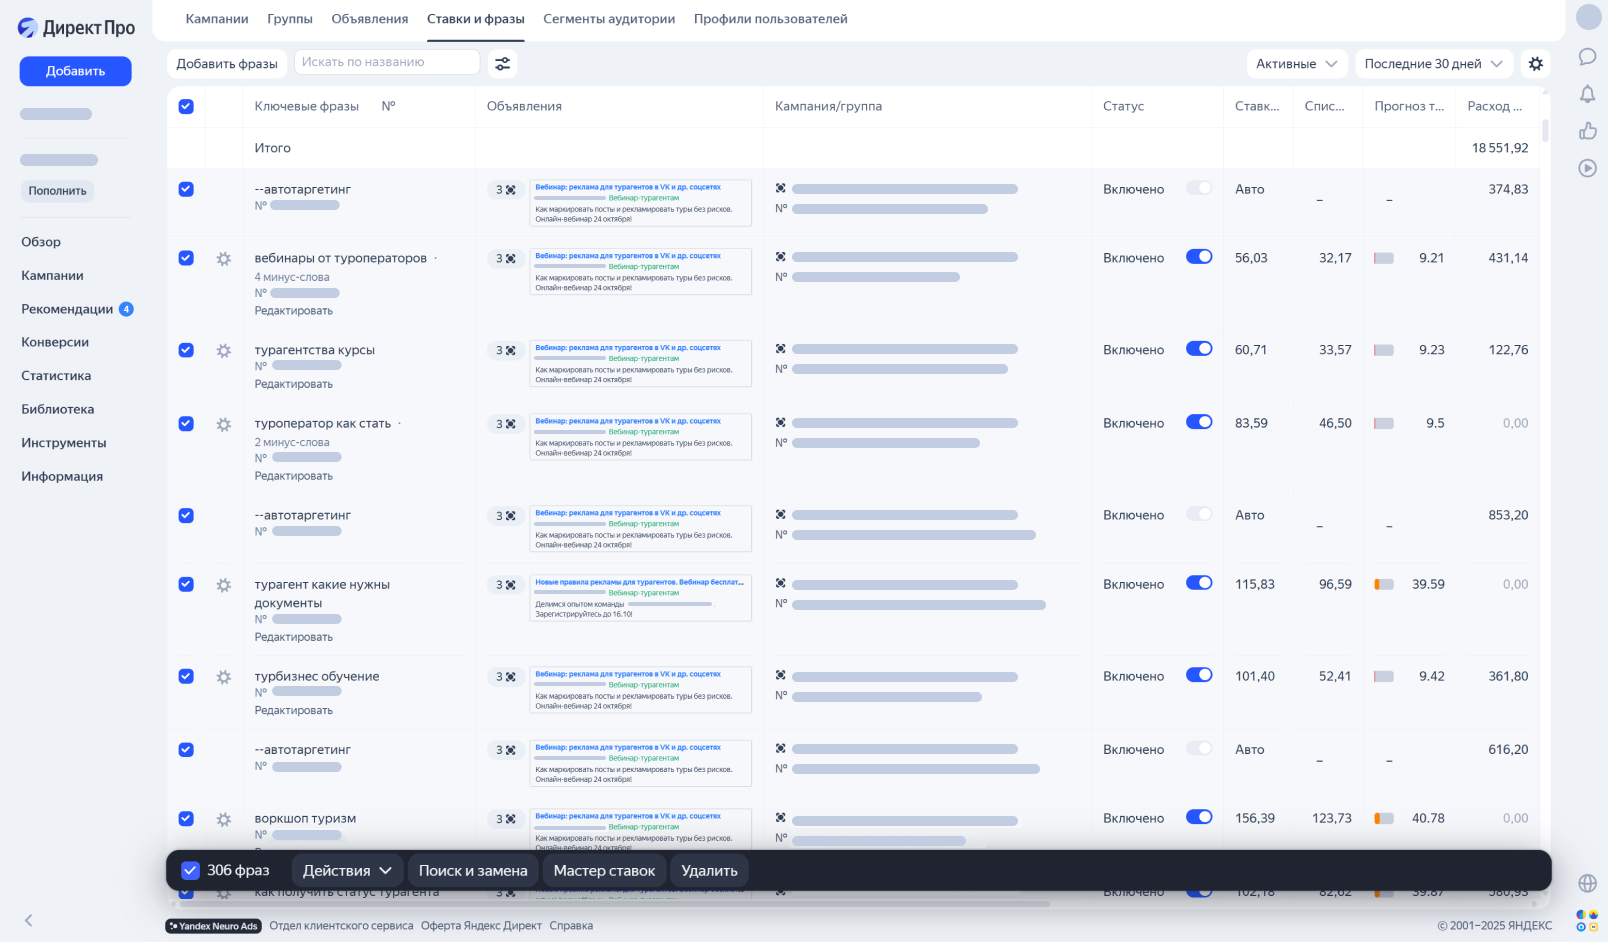Switch to the Кампании tab
The width and height of the screenshot is (1608, 942).
click(x=217, y=19)
